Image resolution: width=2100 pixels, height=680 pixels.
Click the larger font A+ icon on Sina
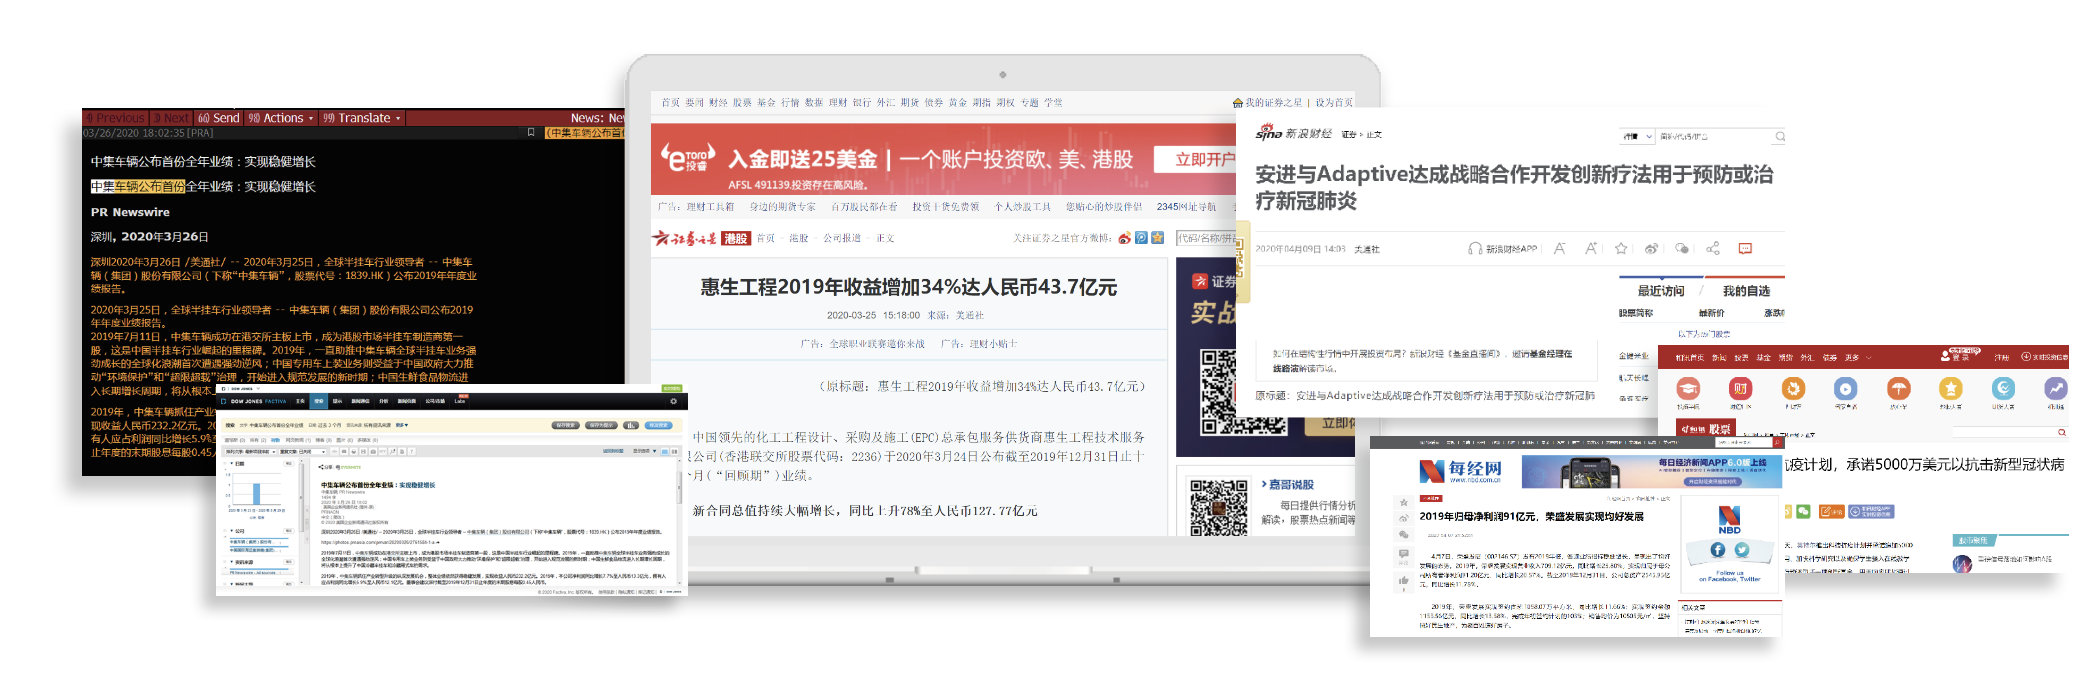pyautogui.click(x=1590, y=248)
